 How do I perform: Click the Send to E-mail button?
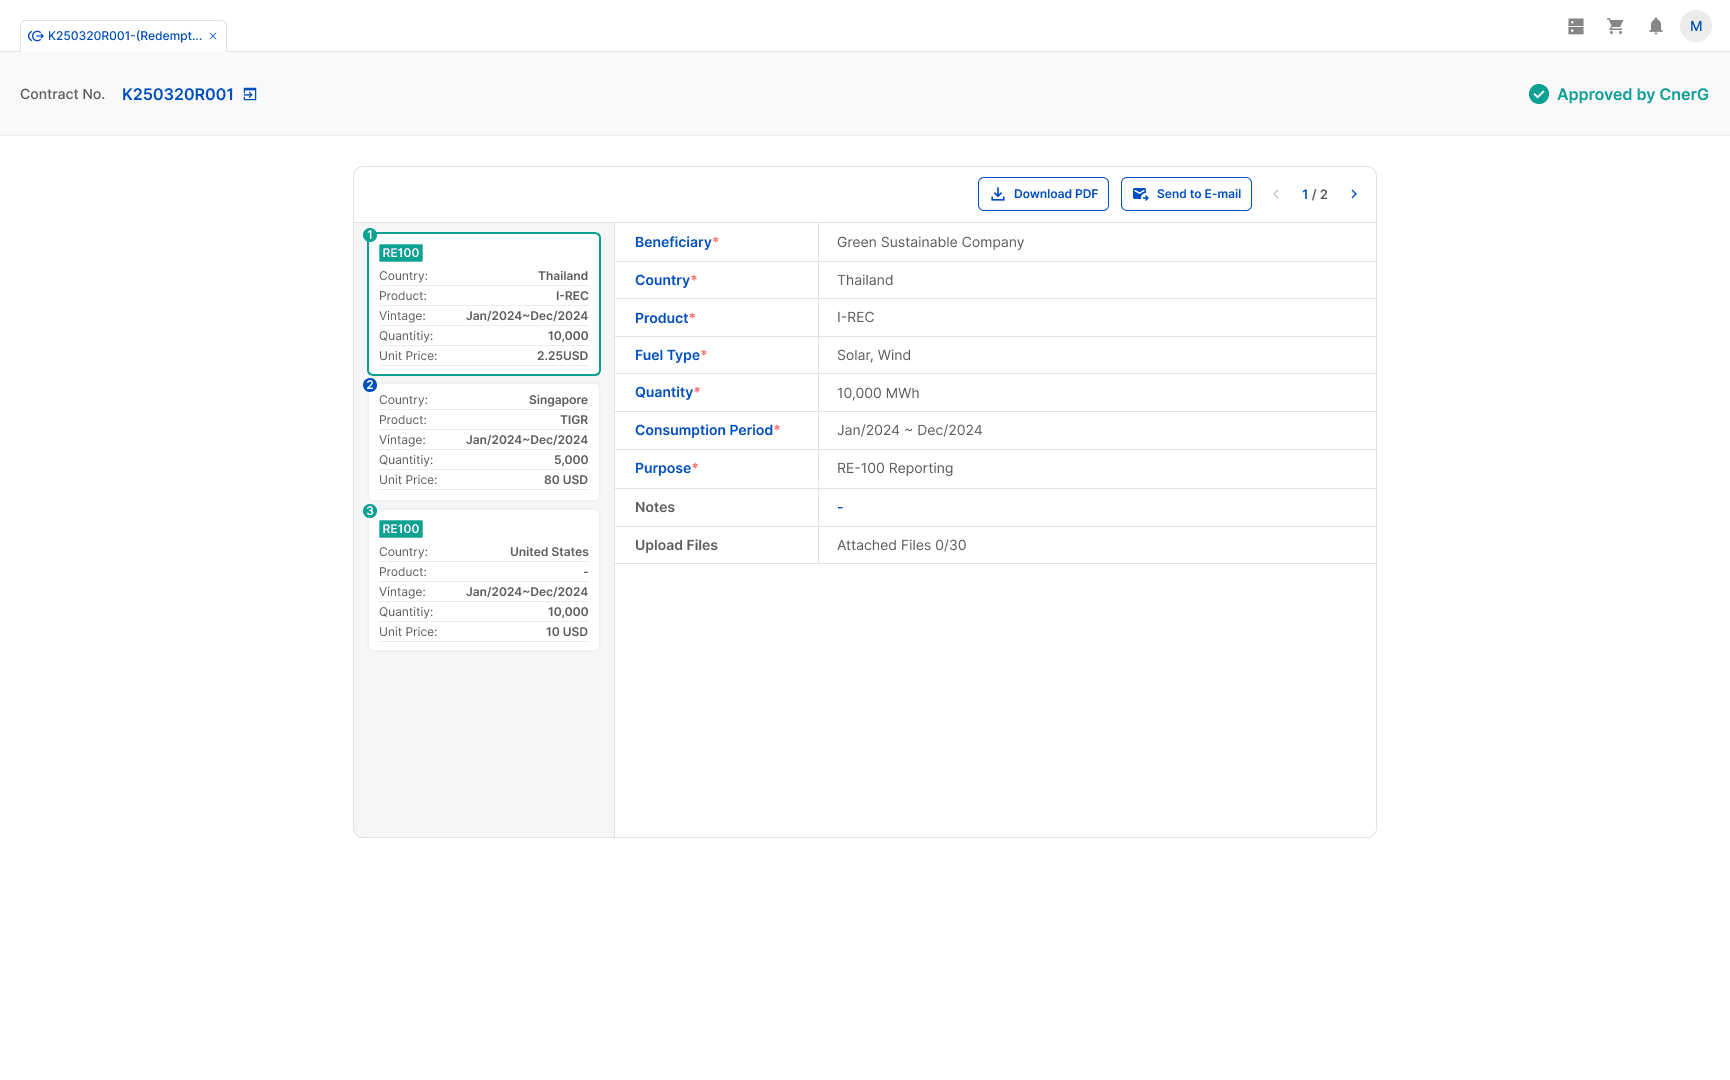pyautogui.click(x=1186, y=194)
